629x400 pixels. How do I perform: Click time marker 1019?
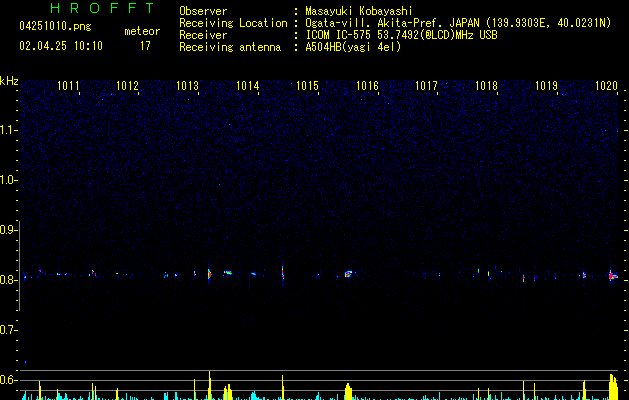[x=546, y=86]
